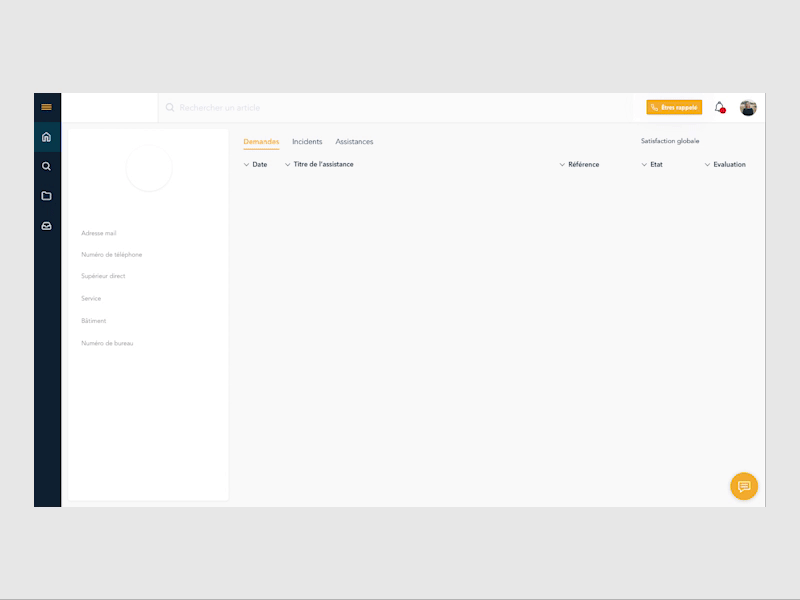This screenshot has width=800, height=600.
Task: Expand the Date column filter
Action: 258,164
